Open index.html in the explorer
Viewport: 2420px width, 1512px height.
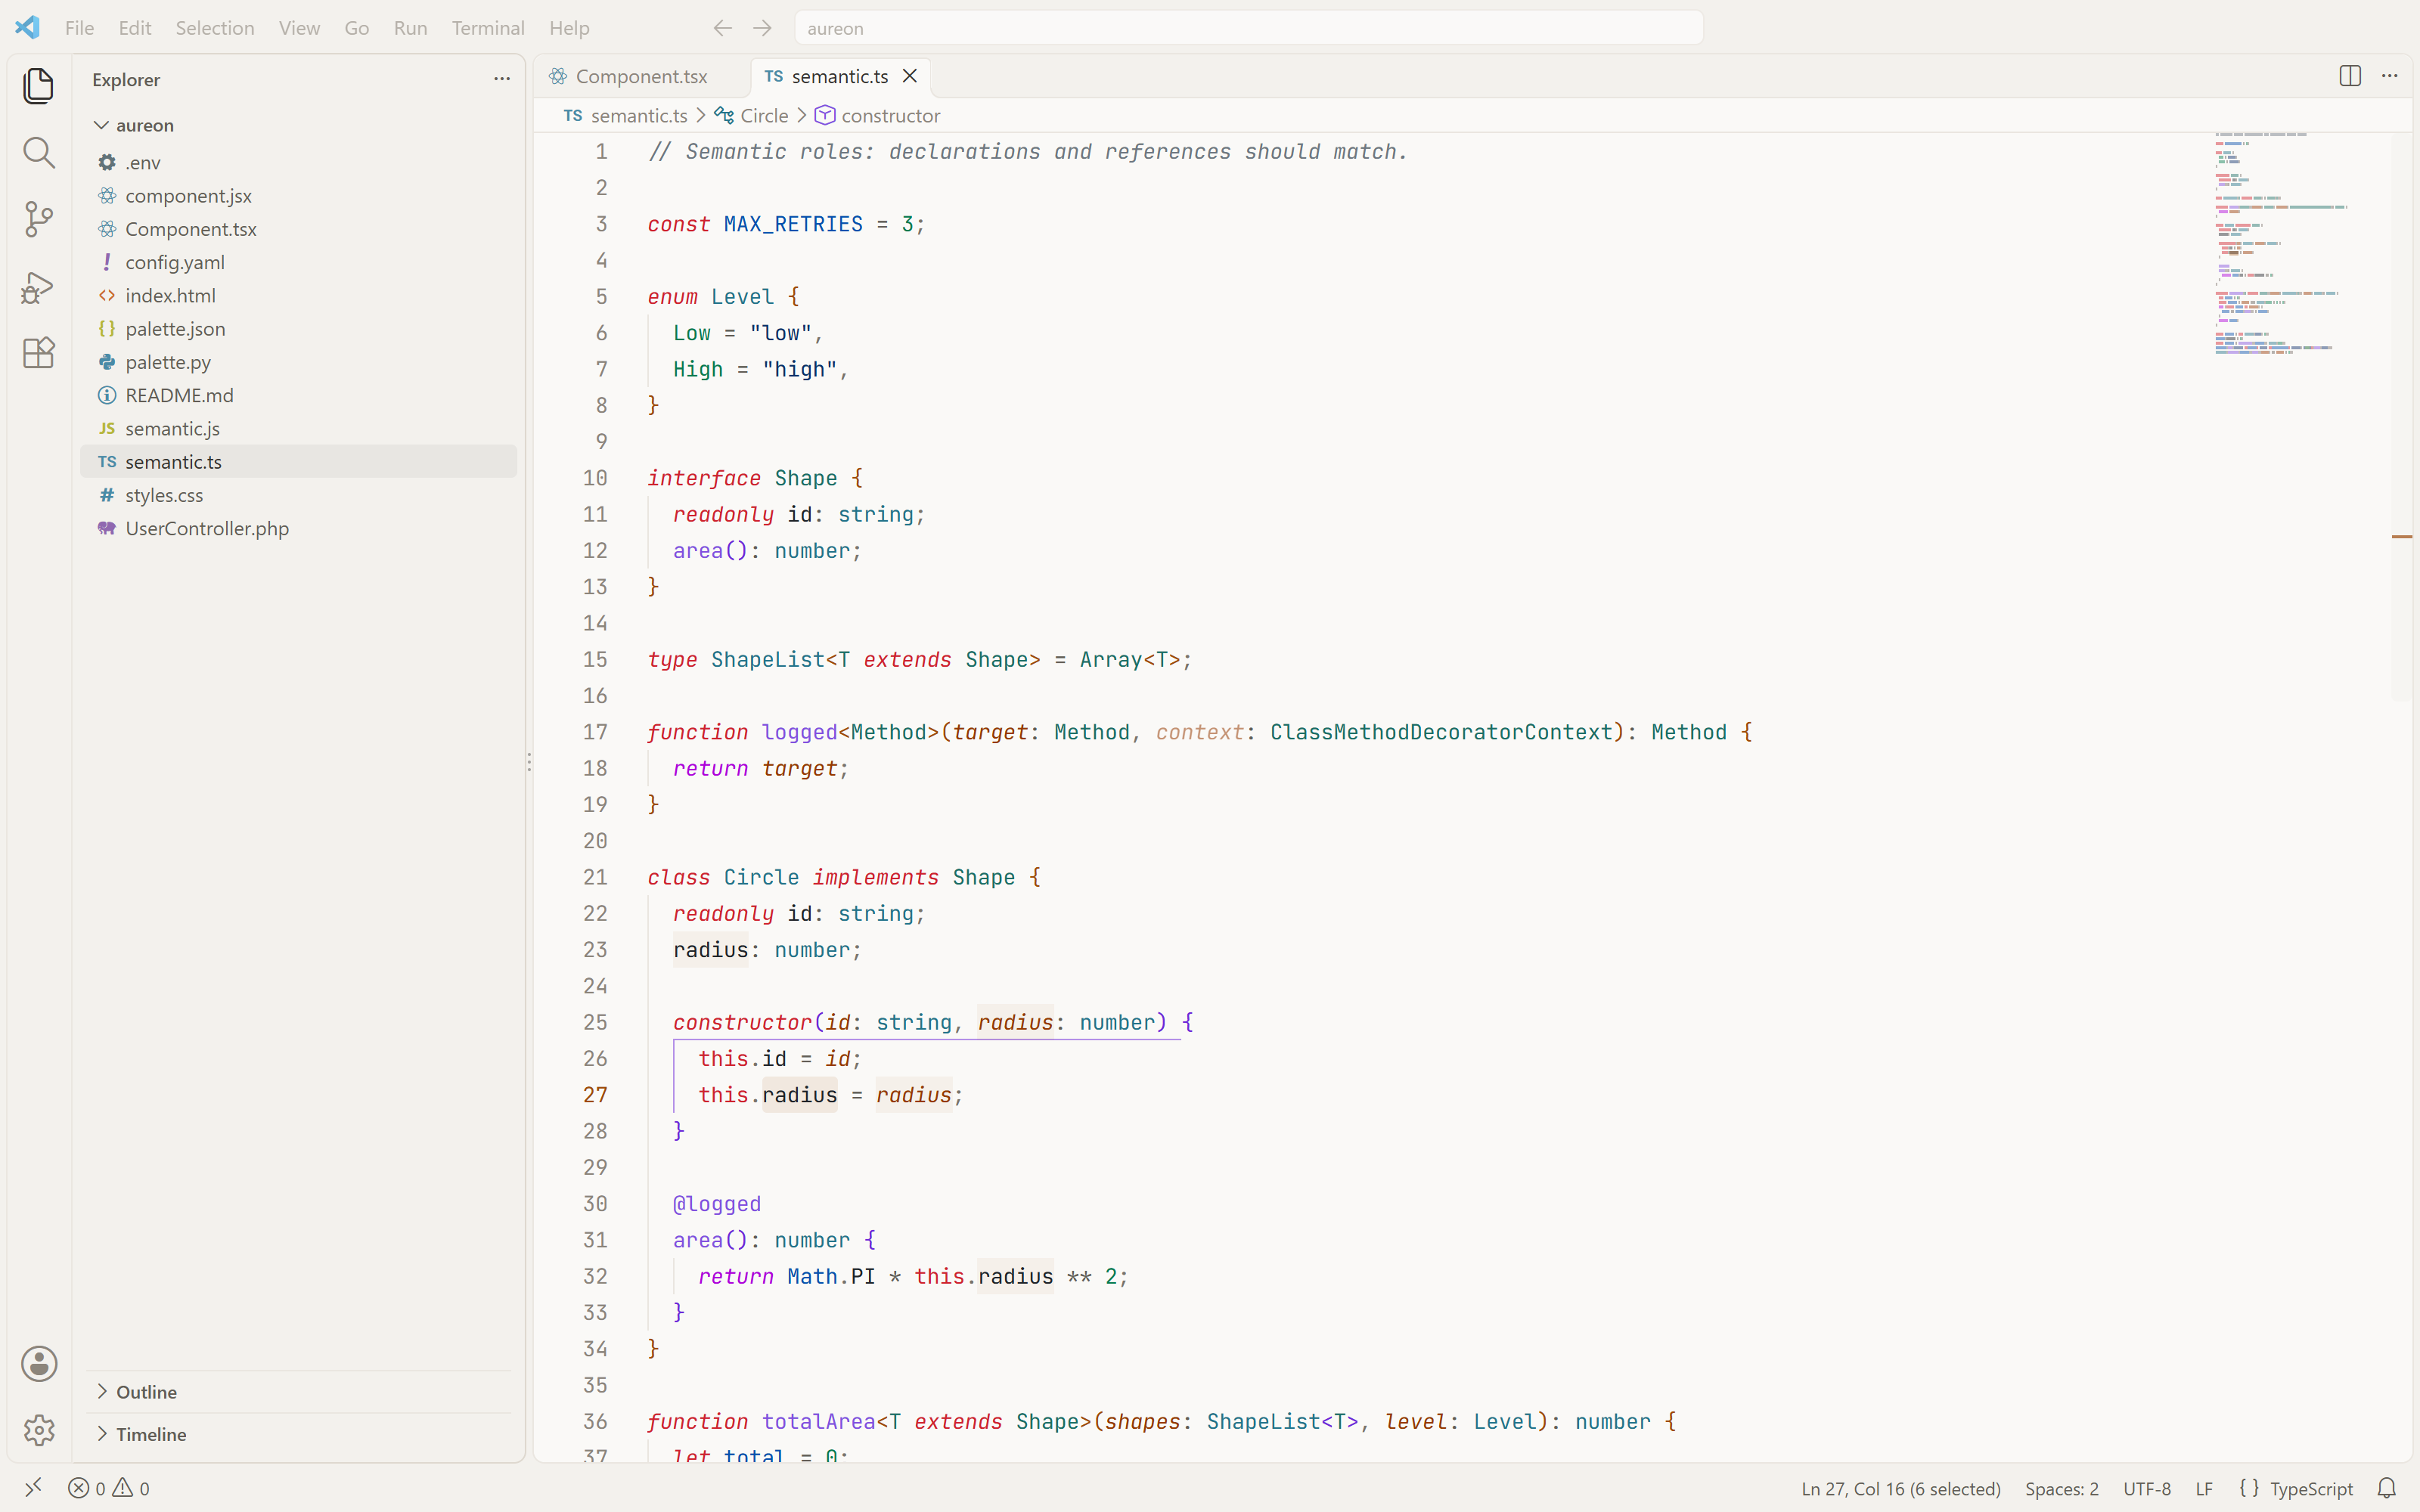299,295
